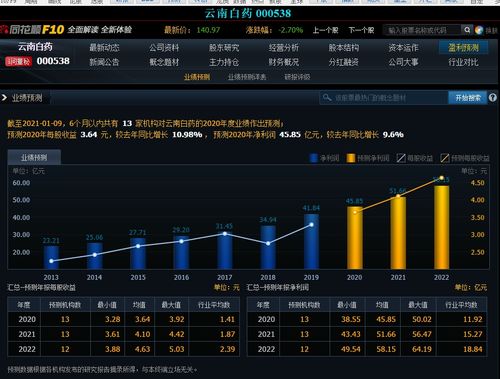Open the help question mark icon
The image size is (500, 379).
point(493,98)
